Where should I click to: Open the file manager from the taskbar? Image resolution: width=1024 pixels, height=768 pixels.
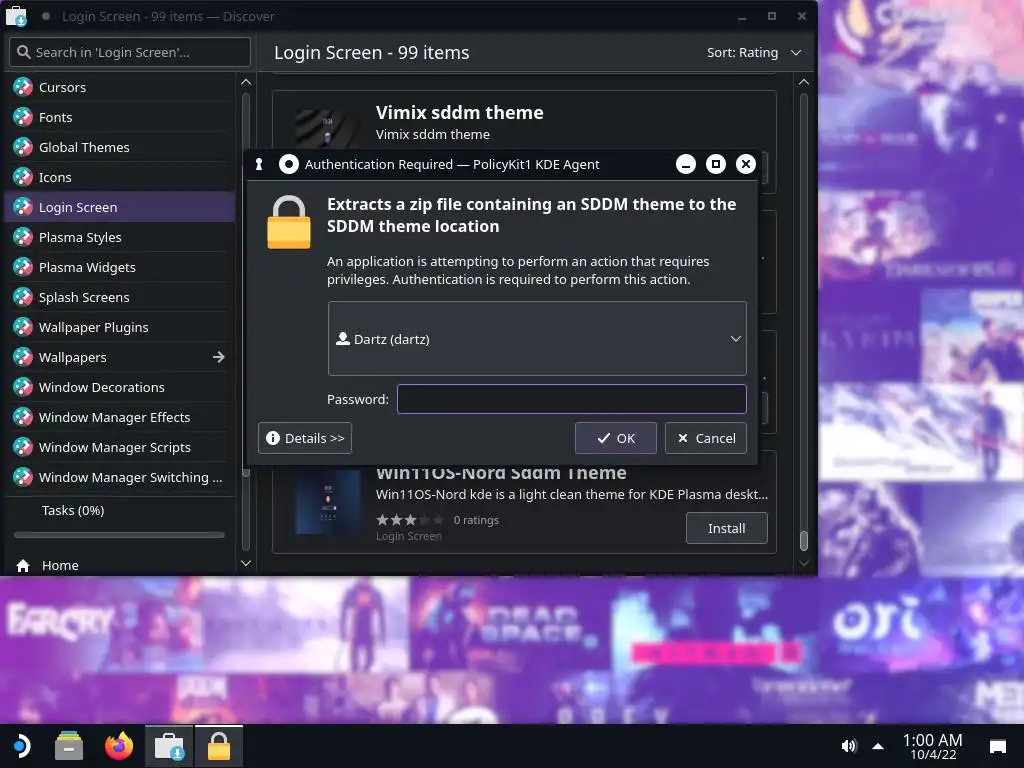tap(69, 746)
